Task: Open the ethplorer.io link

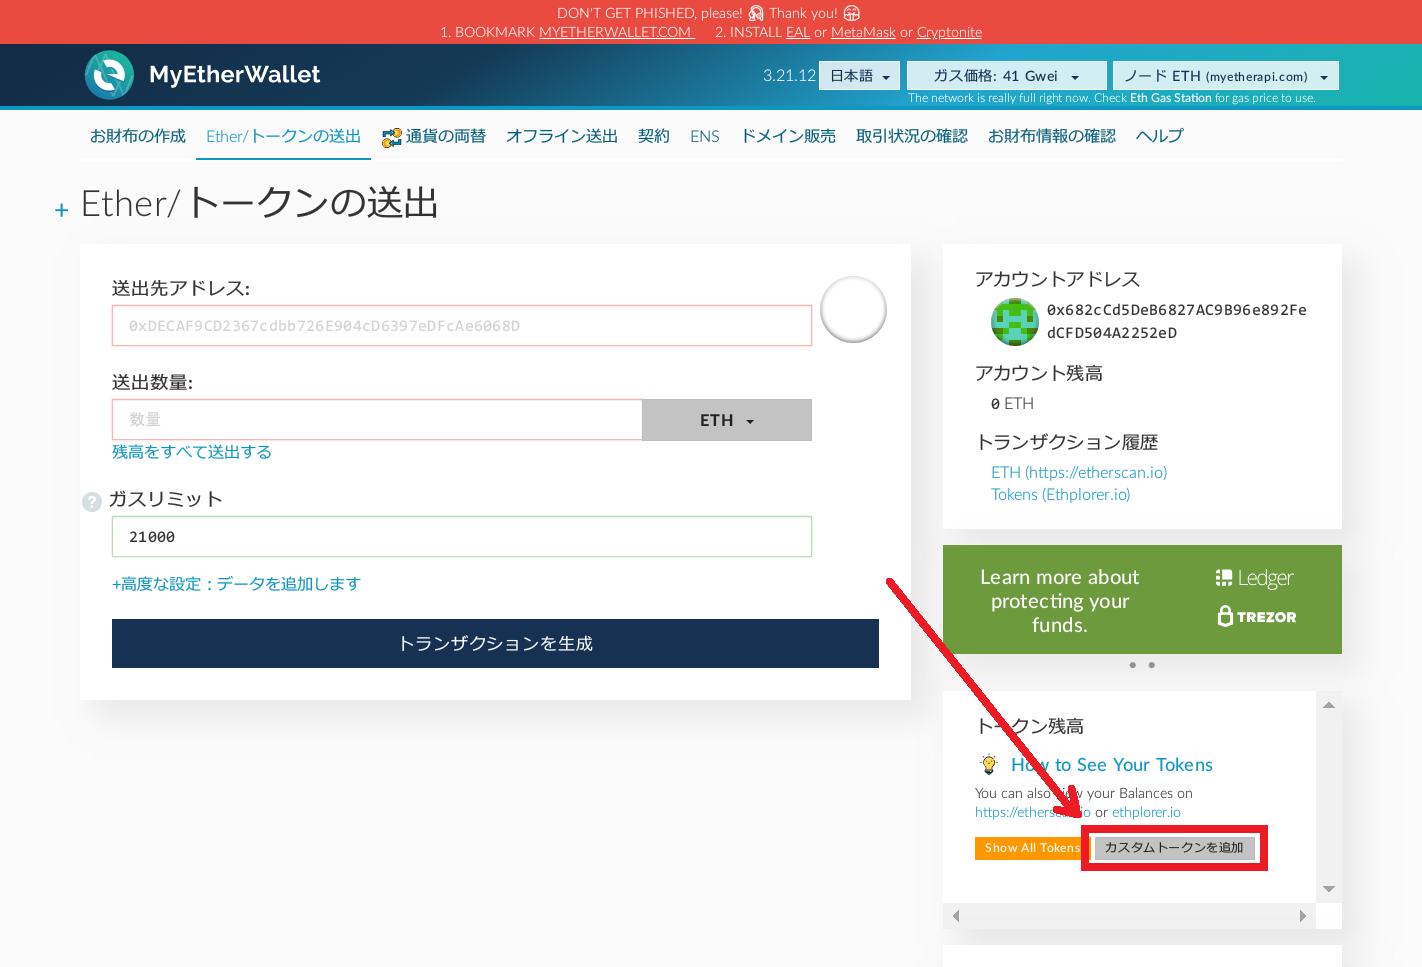Action: point(1146,811)
